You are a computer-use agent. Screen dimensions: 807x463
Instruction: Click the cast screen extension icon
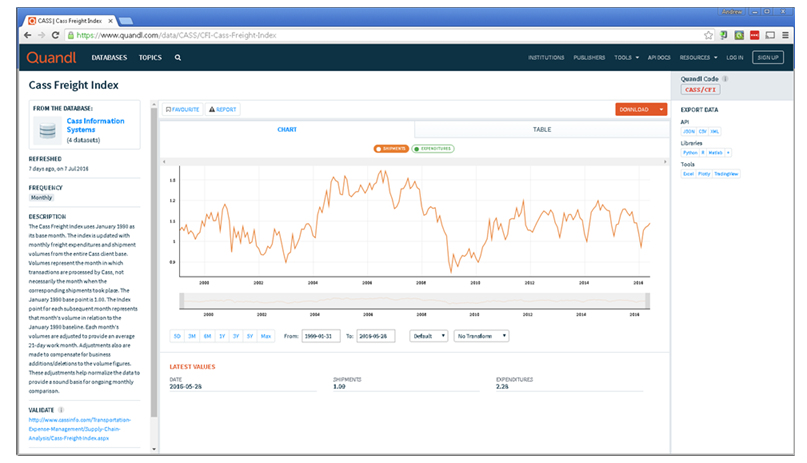point(770,35)
